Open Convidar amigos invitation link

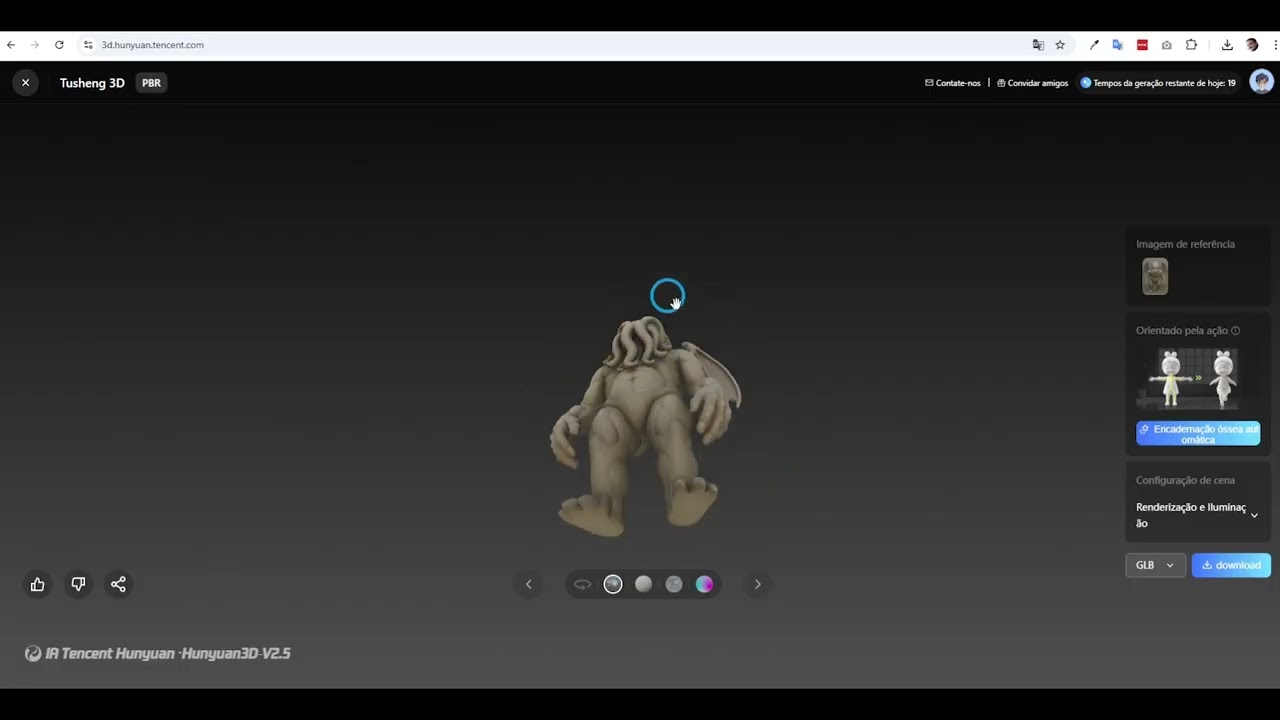1033,83
